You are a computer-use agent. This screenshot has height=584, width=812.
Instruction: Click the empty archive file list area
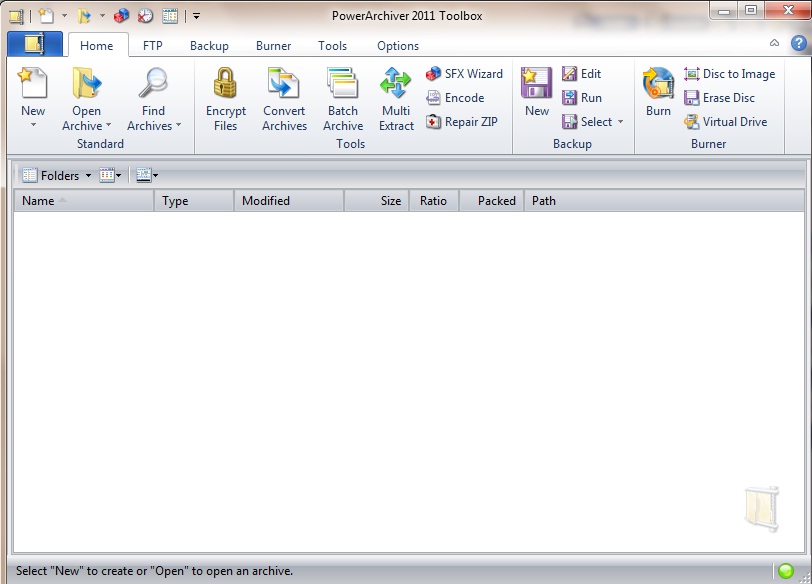point(409,382)
